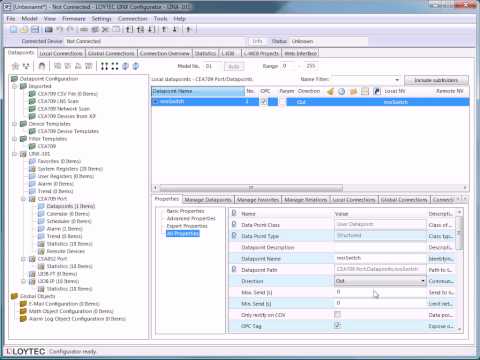The height and width of the screenshot is (360, 480).
Task: Select Remote Devices tree item
Action: point(66,251)
